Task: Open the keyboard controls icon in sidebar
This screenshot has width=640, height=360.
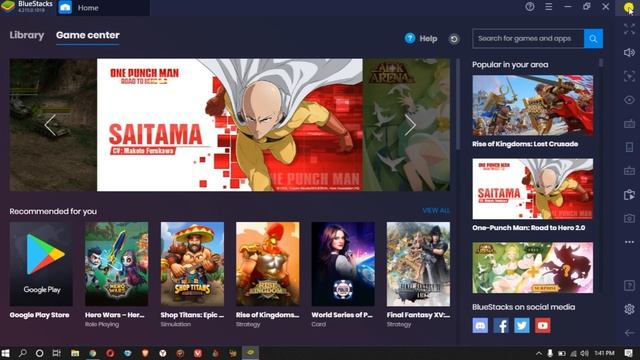Action: click(629, 124)
